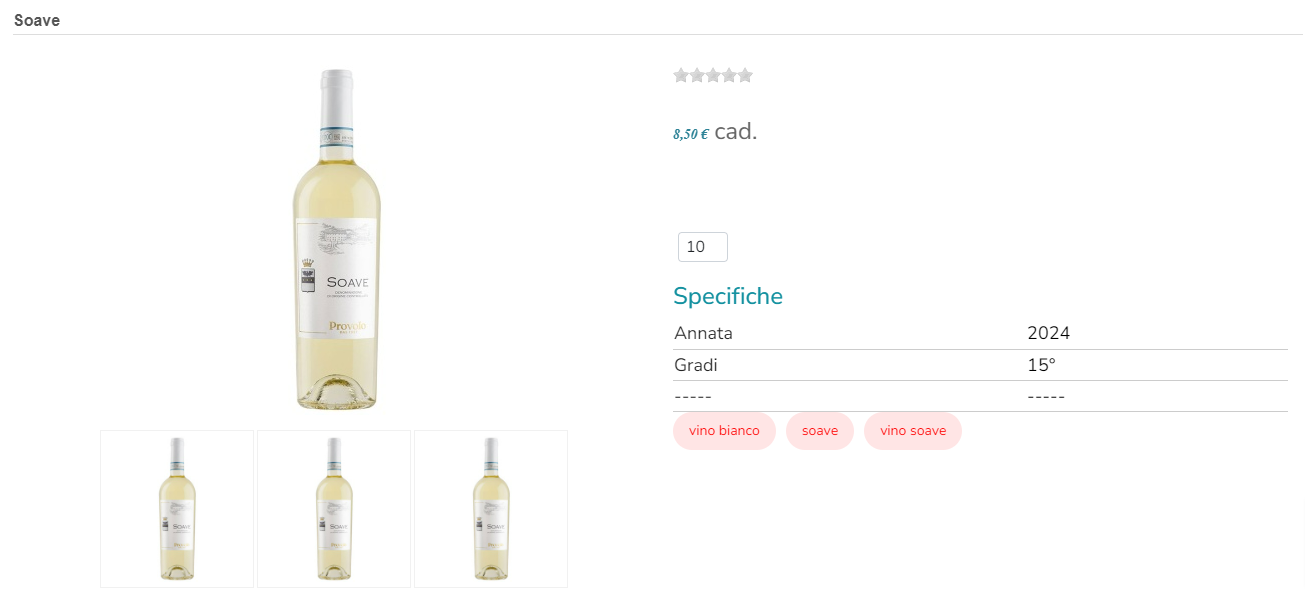
Task: Click the Specifiche section heading
Action: pyautogui.click(x=728, y=296)
